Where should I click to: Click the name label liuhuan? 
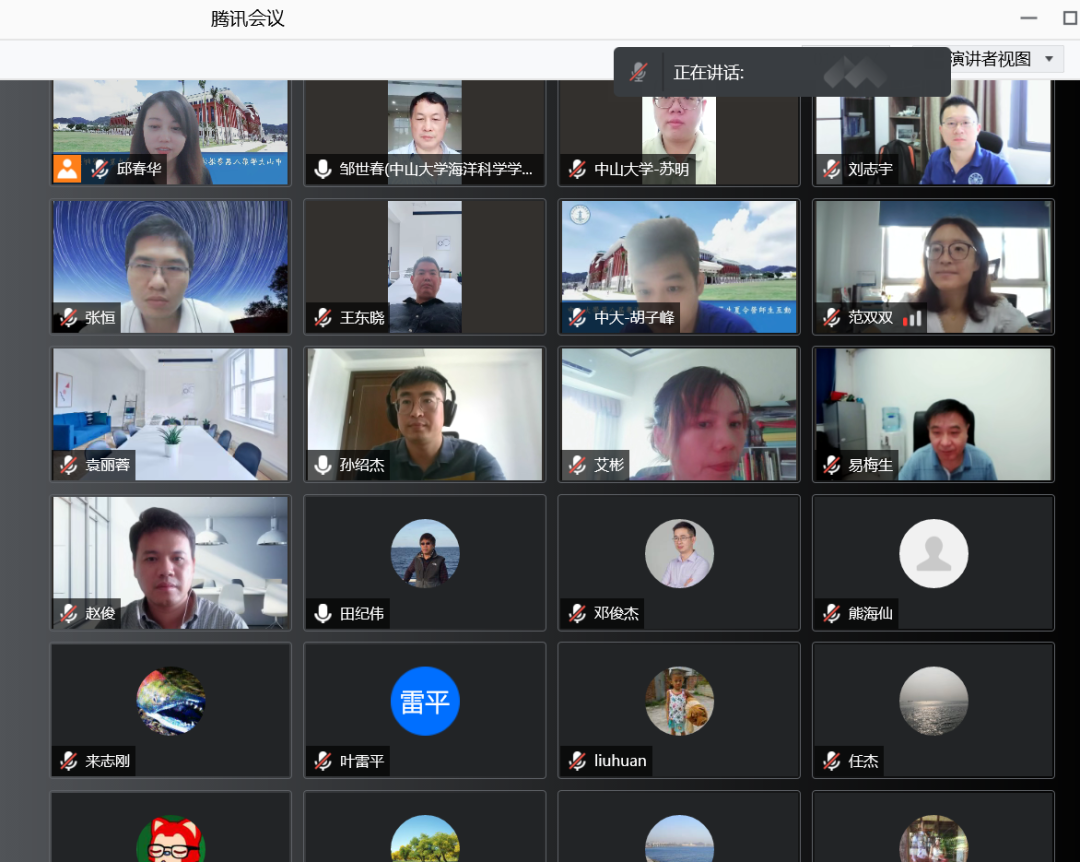click(621, 761)
